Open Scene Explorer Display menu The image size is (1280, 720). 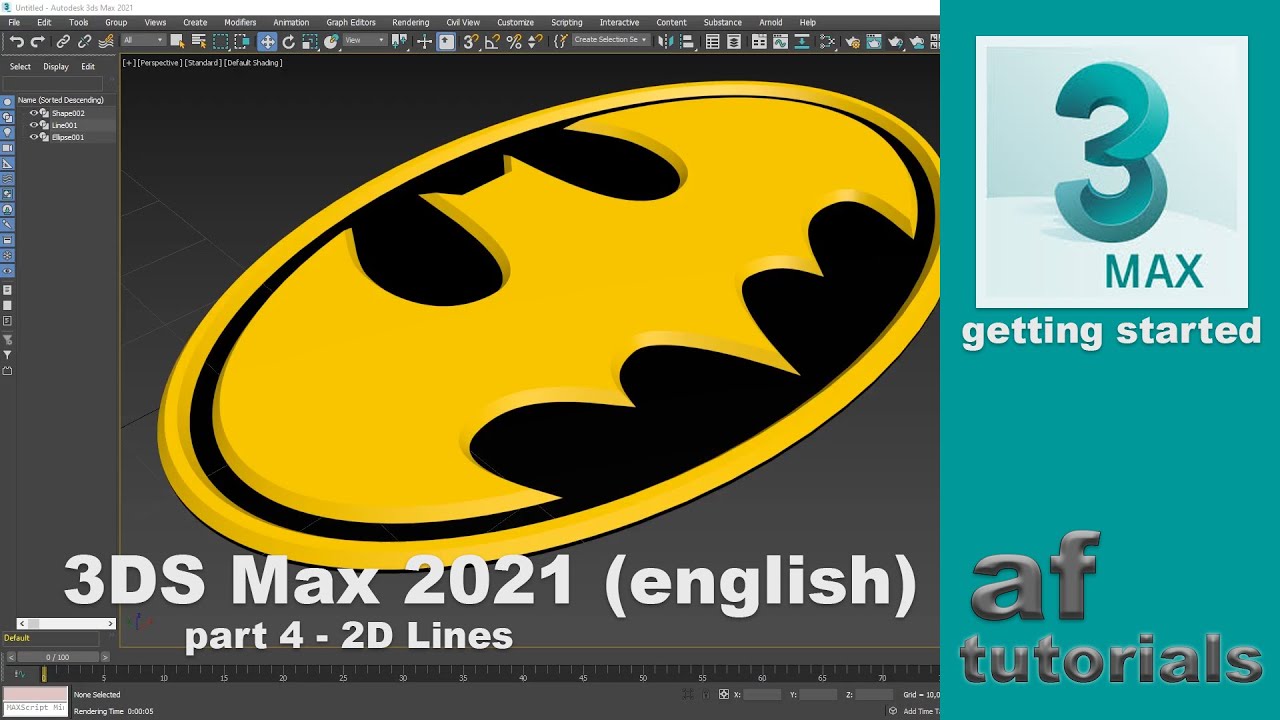pos(56,67)
